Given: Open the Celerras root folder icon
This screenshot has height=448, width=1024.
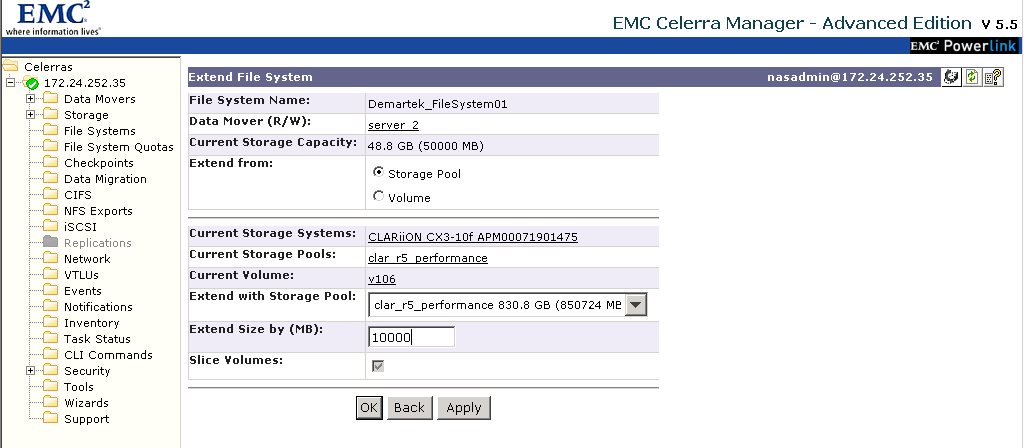Looking at the screenshot, I should 10,67.
